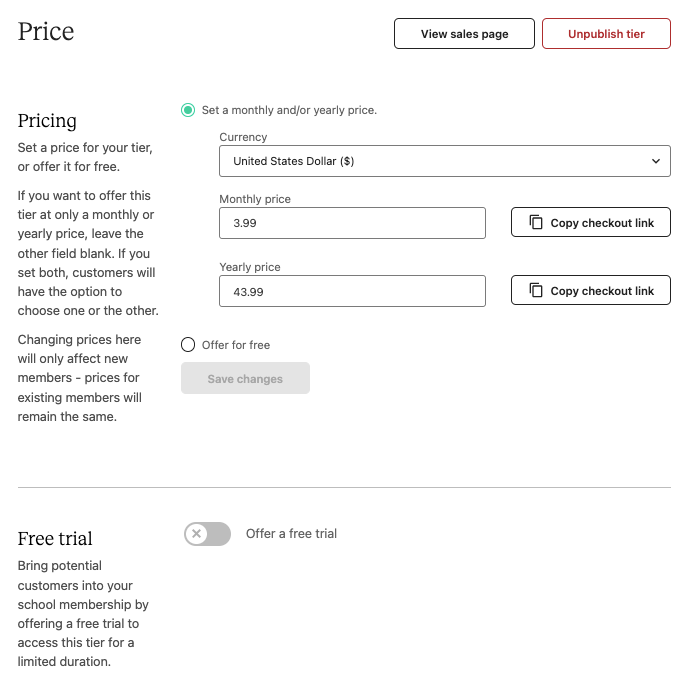Click the "Offer a free trial" label text

[x=291, y=534]
